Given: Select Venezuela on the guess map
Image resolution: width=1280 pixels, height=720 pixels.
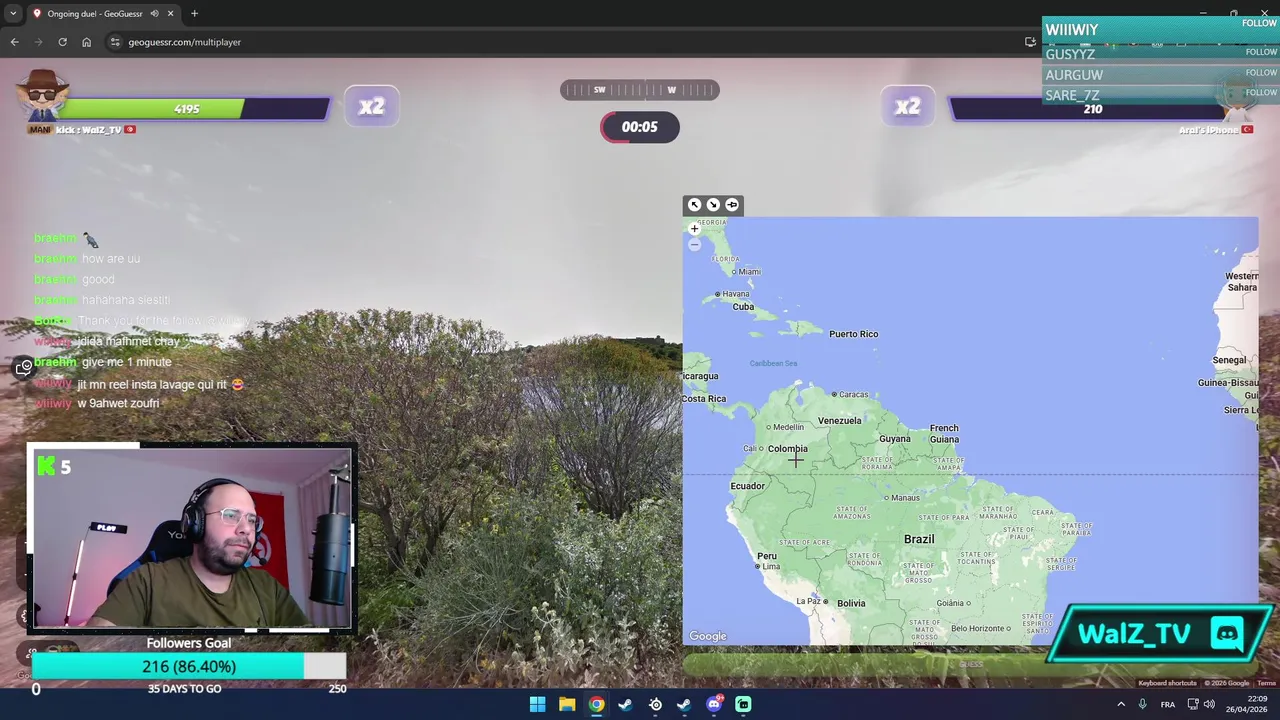Looking at the screenshot, I should pos(839,420).
